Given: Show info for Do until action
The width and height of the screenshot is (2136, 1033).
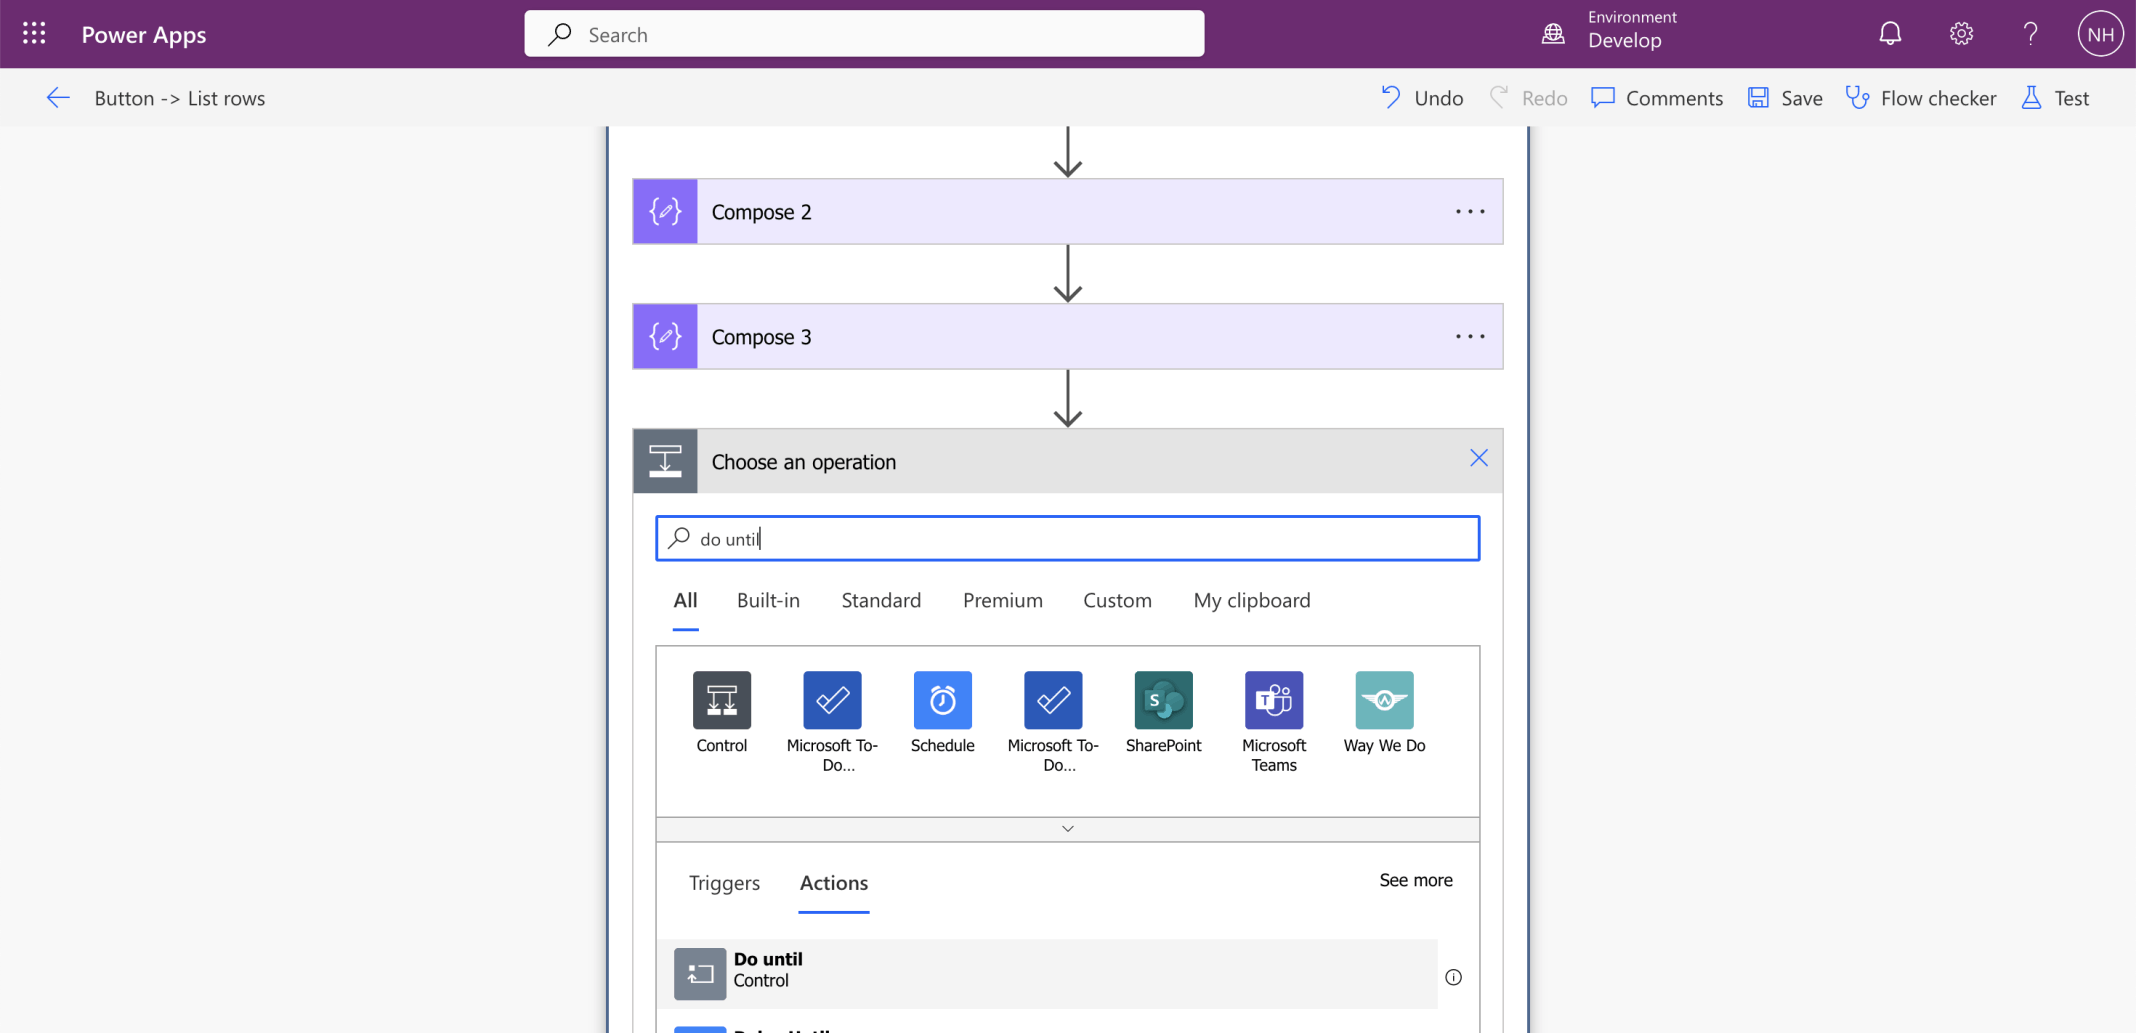Looking at the screenshot, I should click(x=1453, y=977).
